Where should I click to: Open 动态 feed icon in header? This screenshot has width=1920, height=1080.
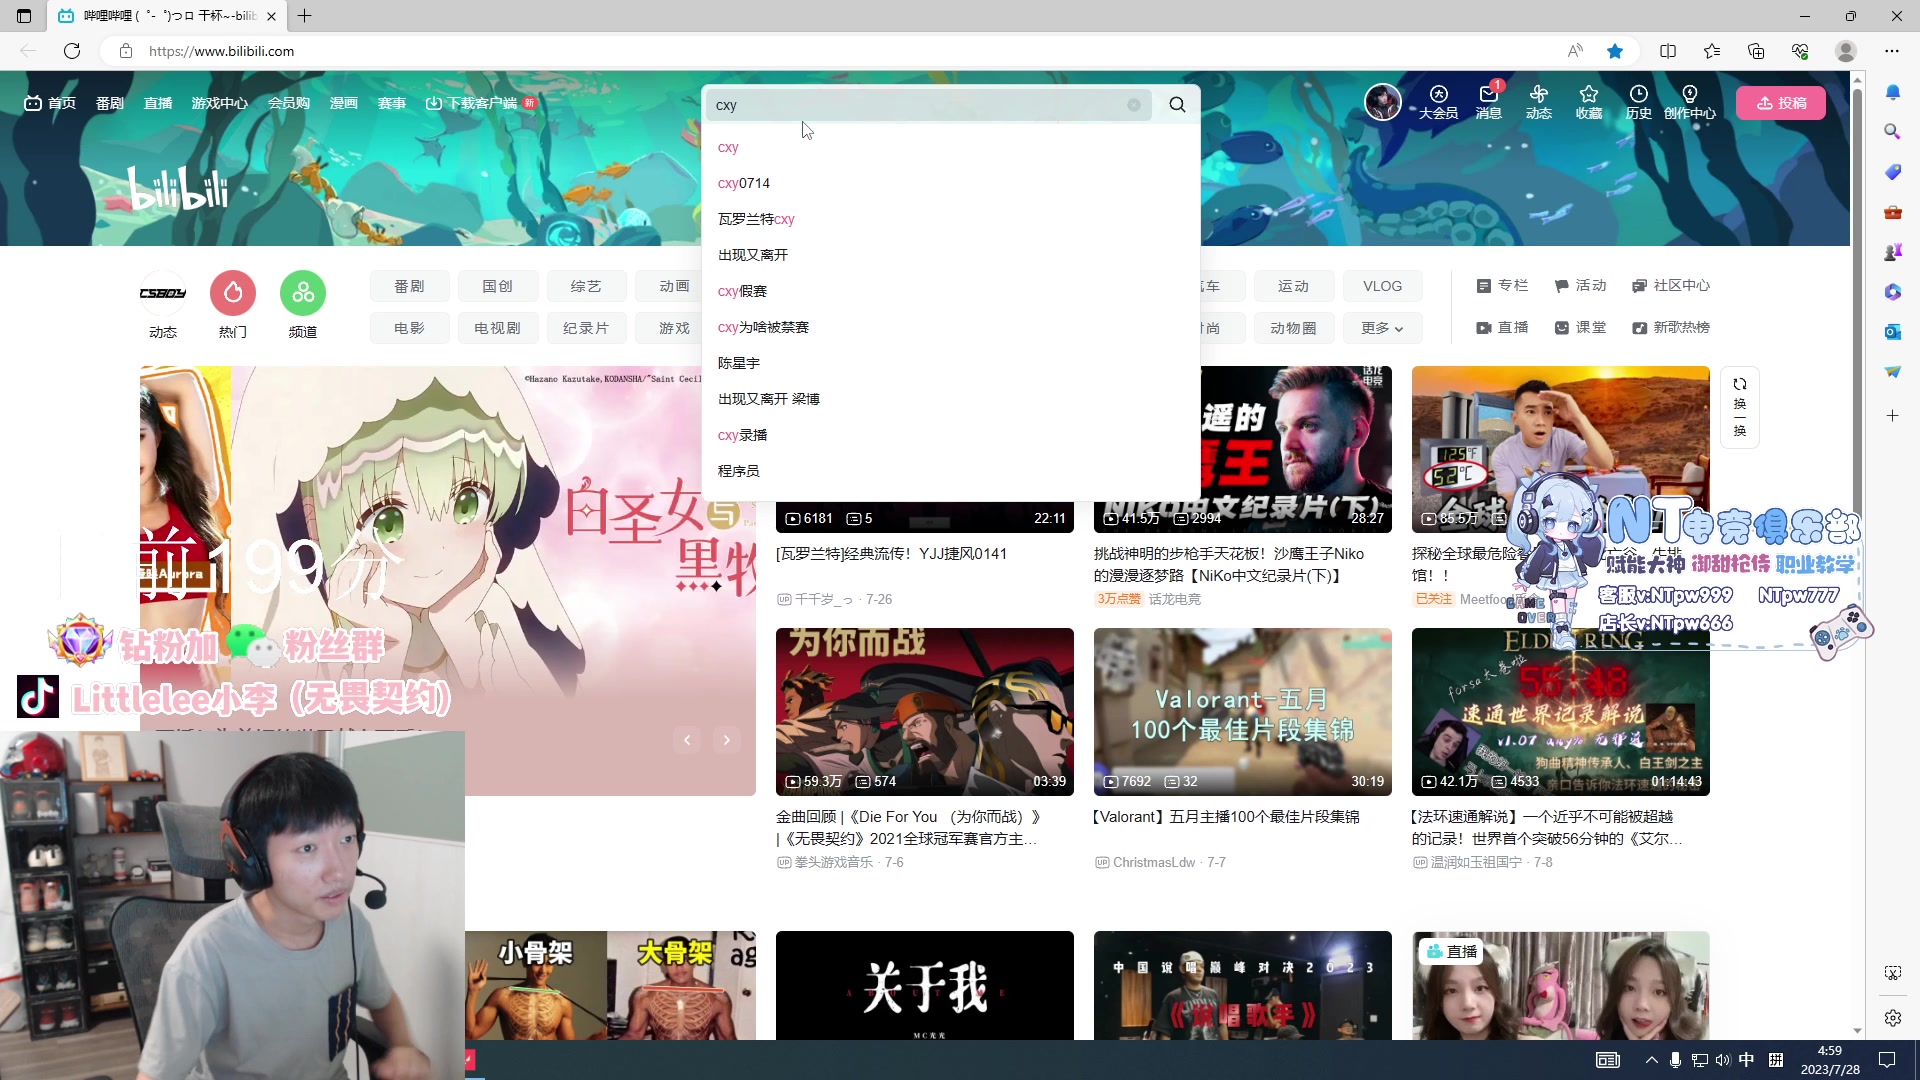[x=1539, y=103]
